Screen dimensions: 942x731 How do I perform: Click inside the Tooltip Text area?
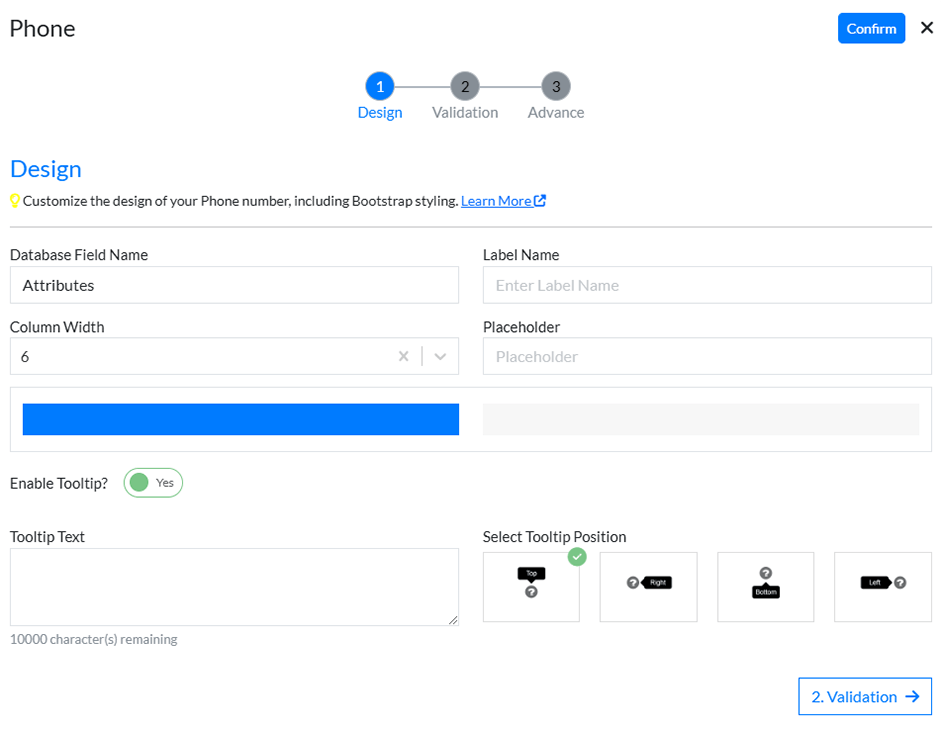(x=234, y=587)
